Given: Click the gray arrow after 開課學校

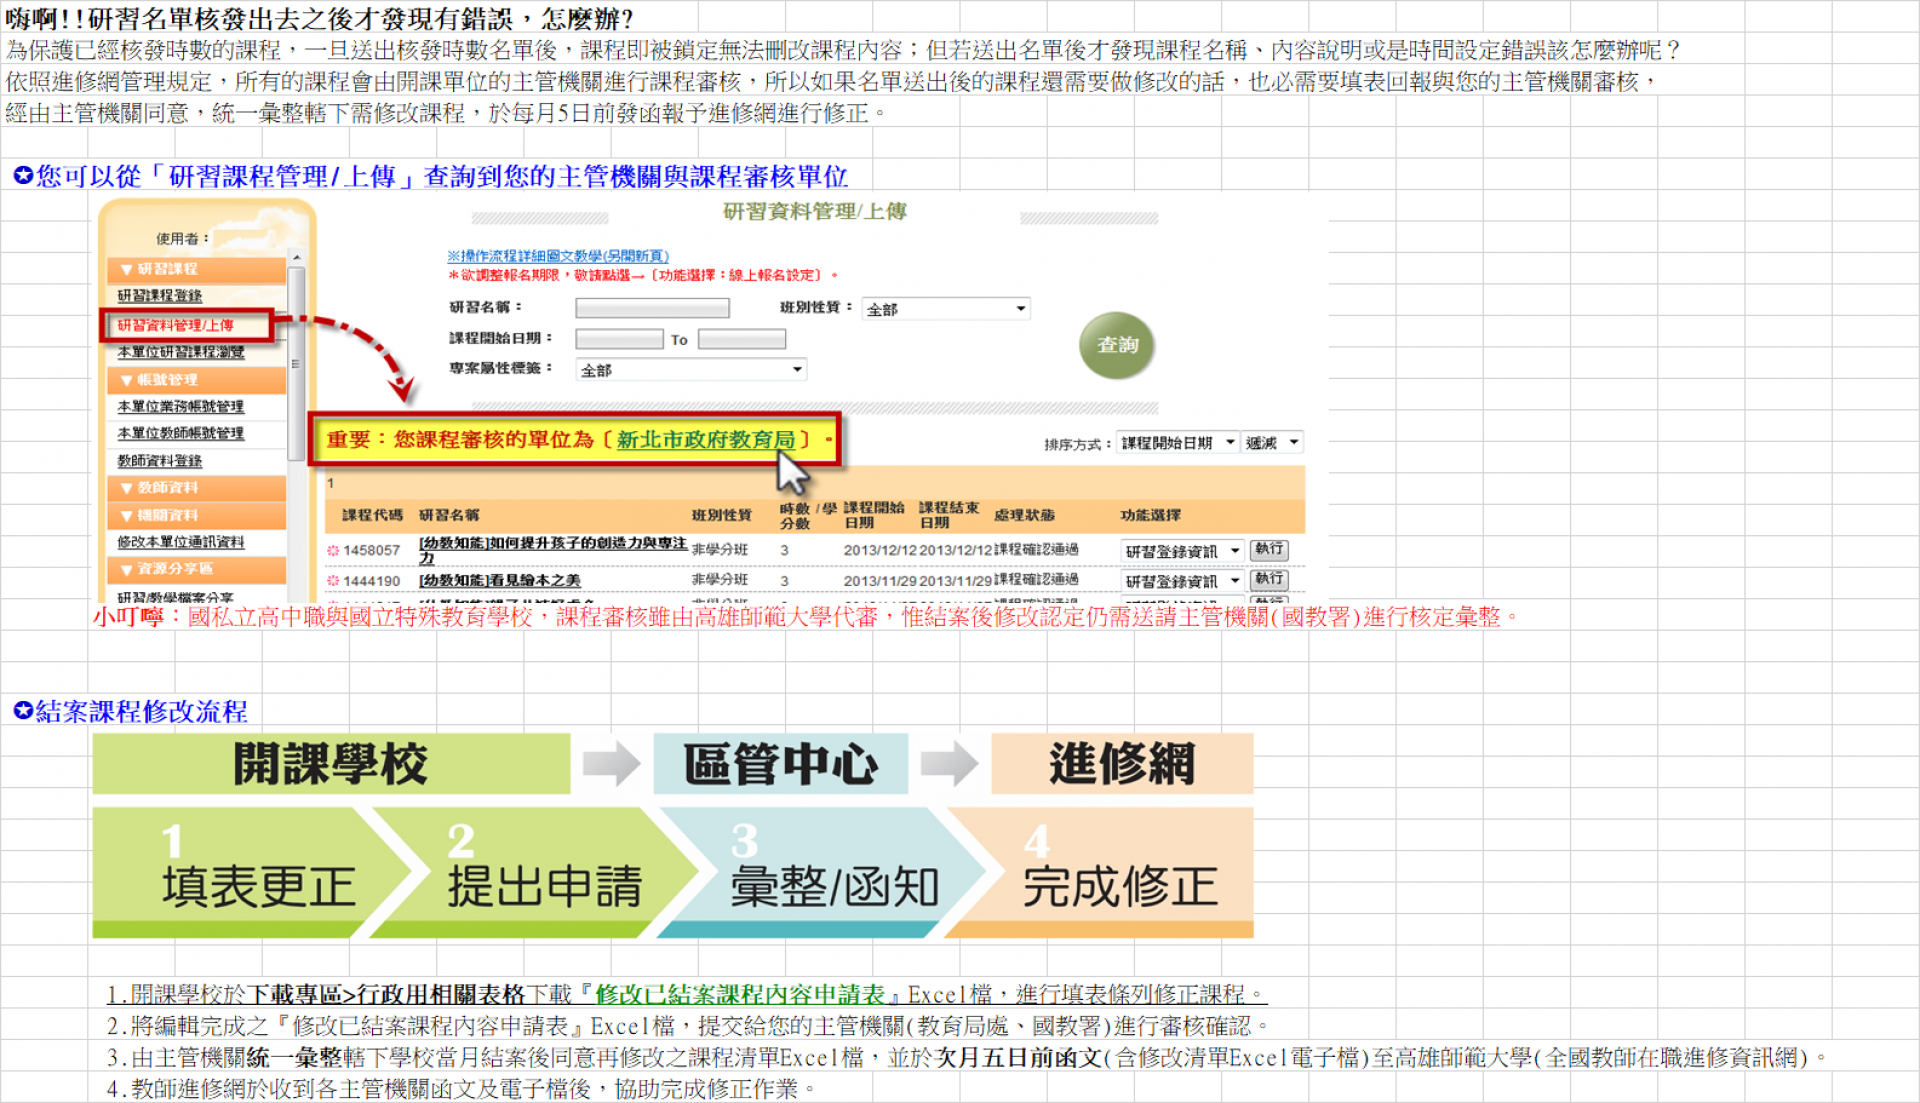Looking at the screenshot, I should click(610, 764).
